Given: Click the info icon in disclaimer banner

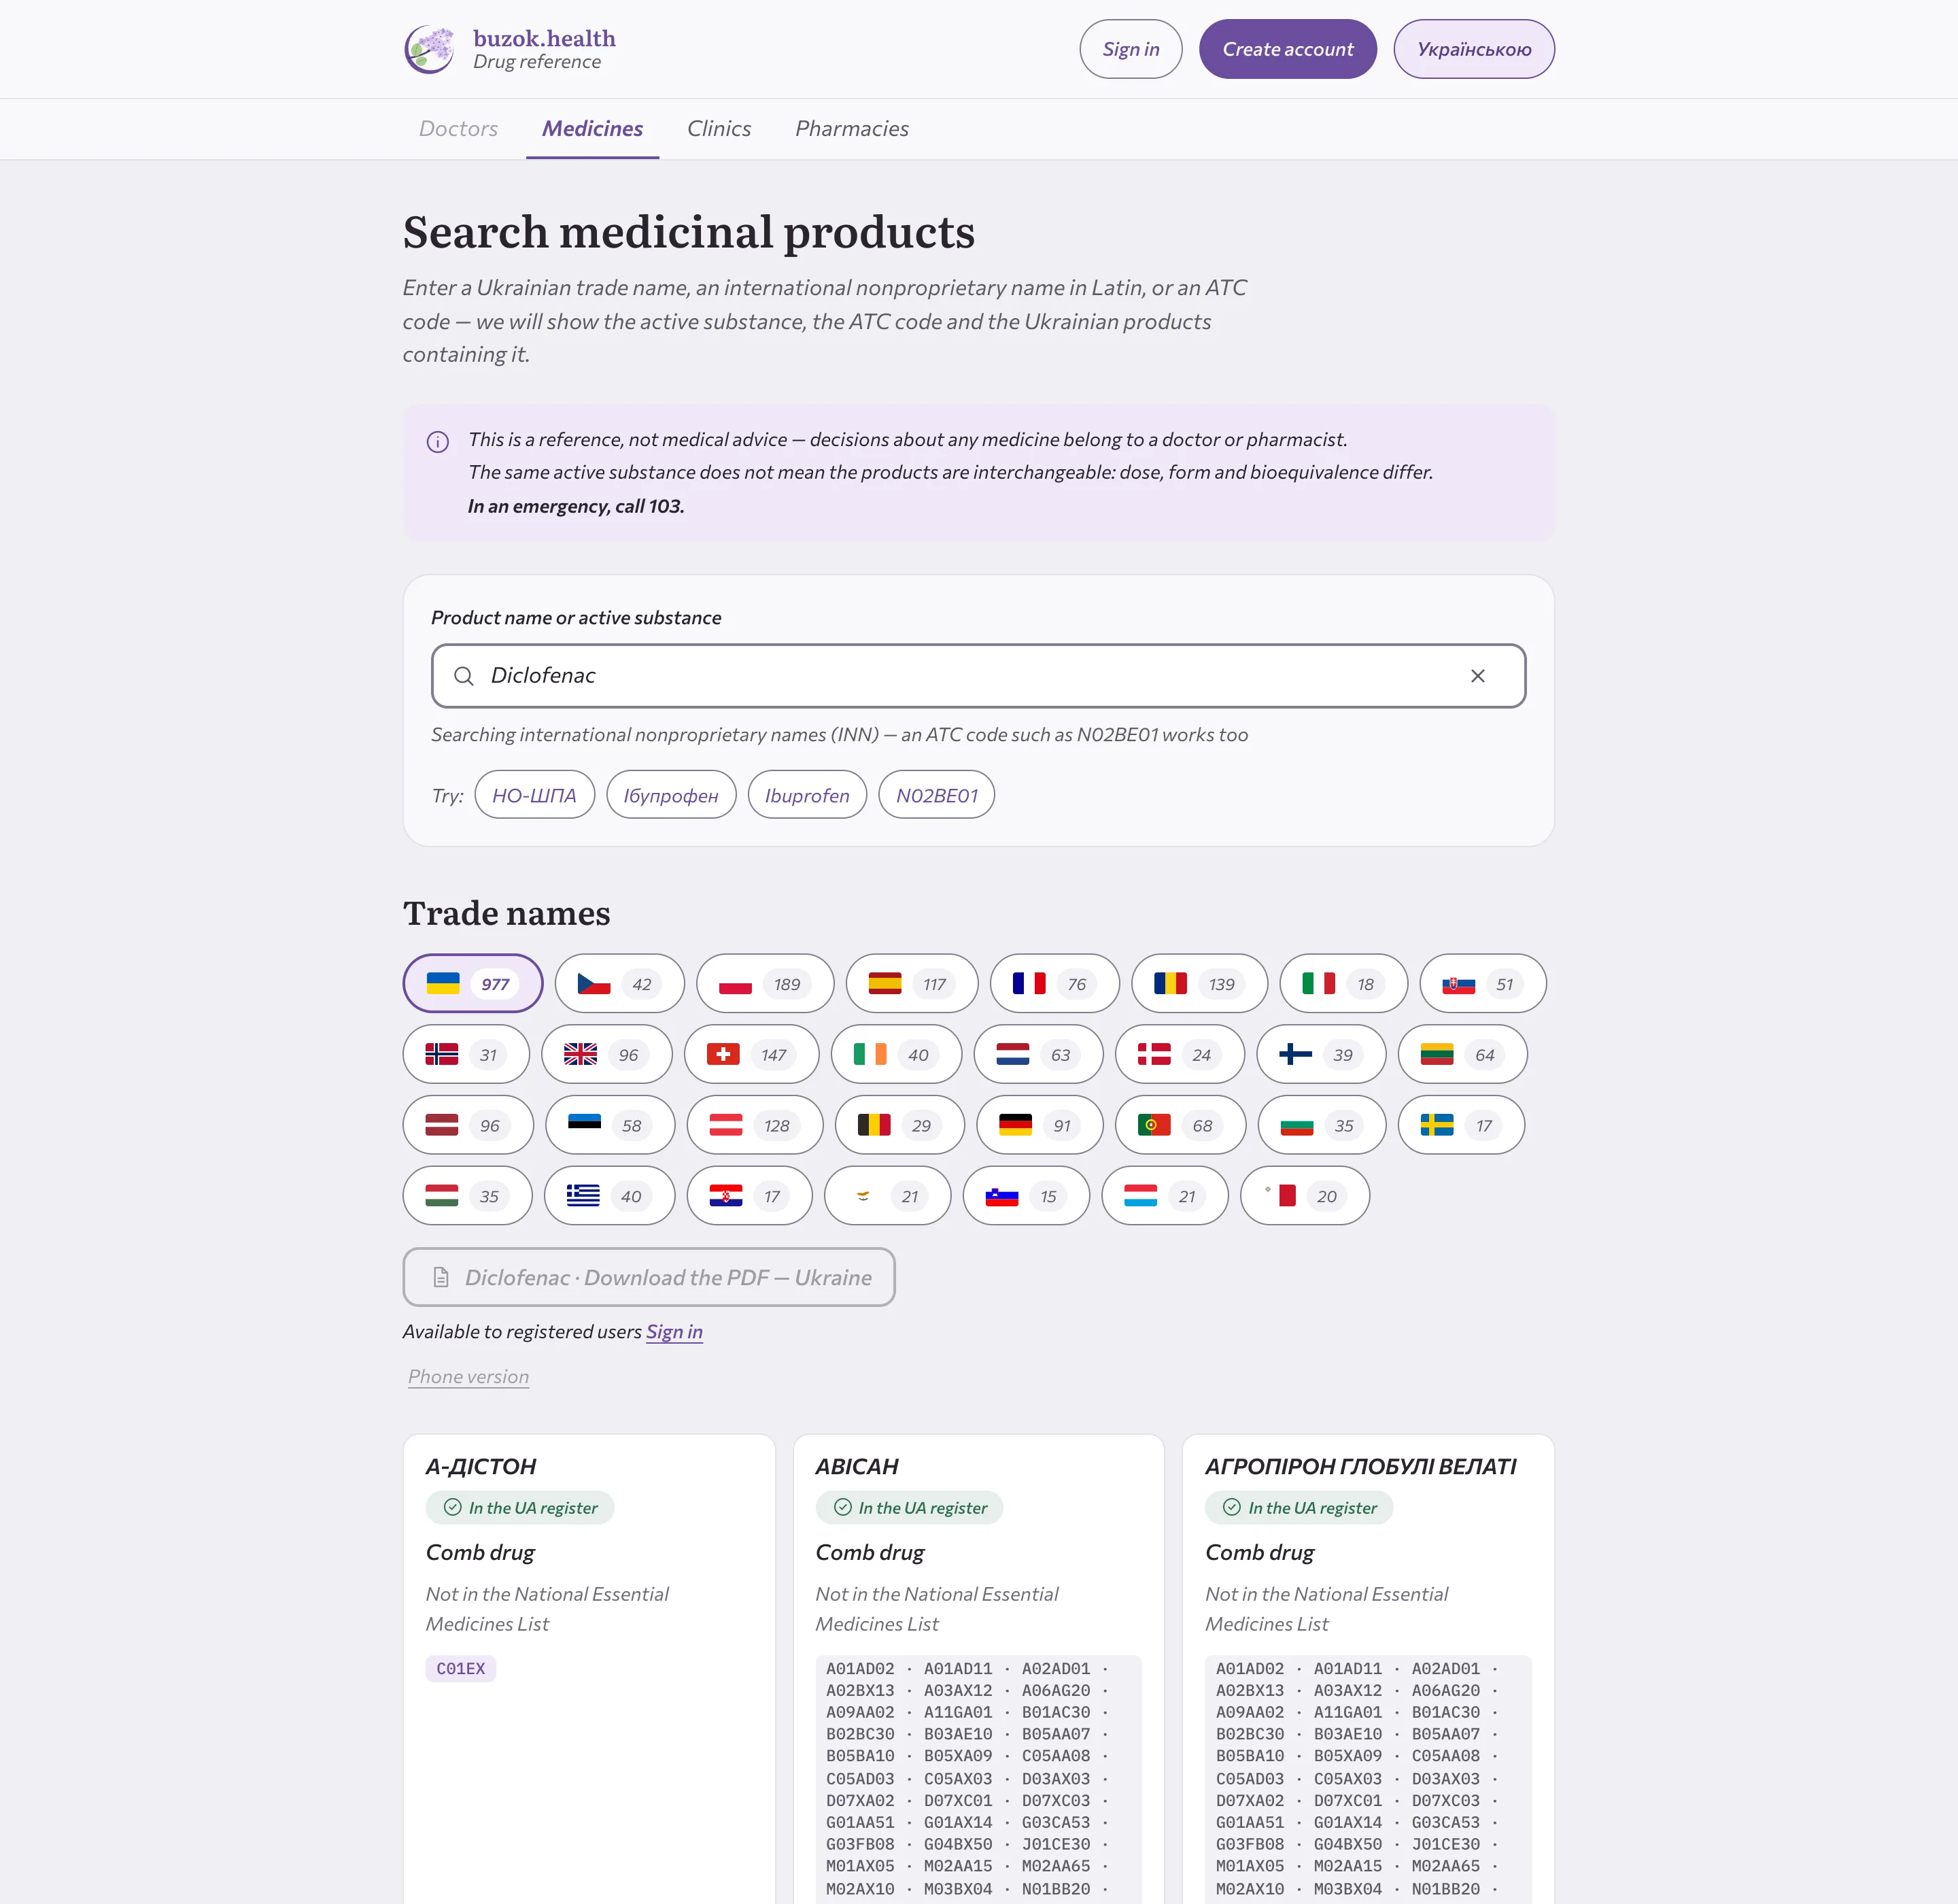Looking at the screenshot, I should click(x=438, y=441).
